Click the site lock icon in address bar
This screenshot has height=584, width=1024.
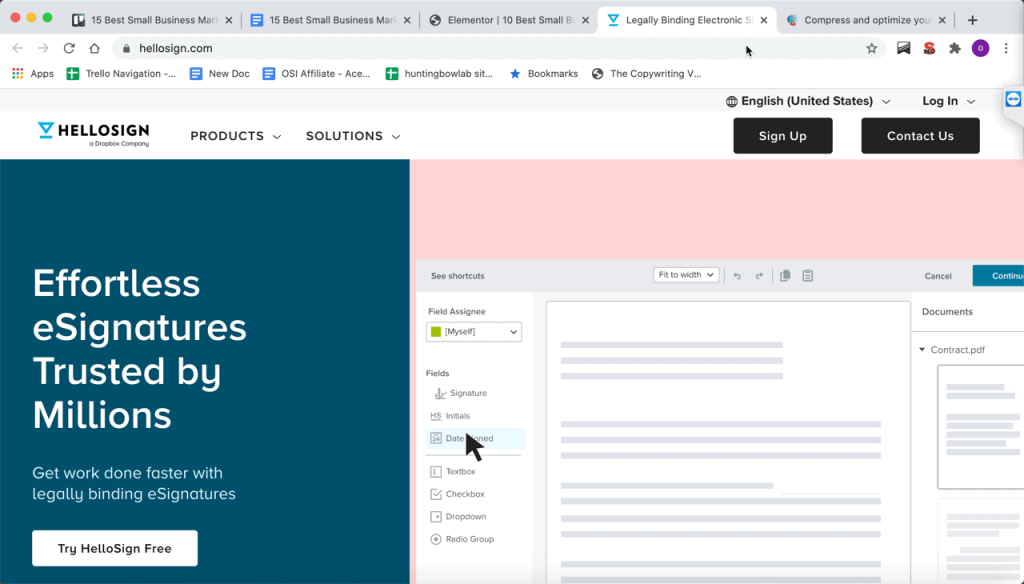127,48
